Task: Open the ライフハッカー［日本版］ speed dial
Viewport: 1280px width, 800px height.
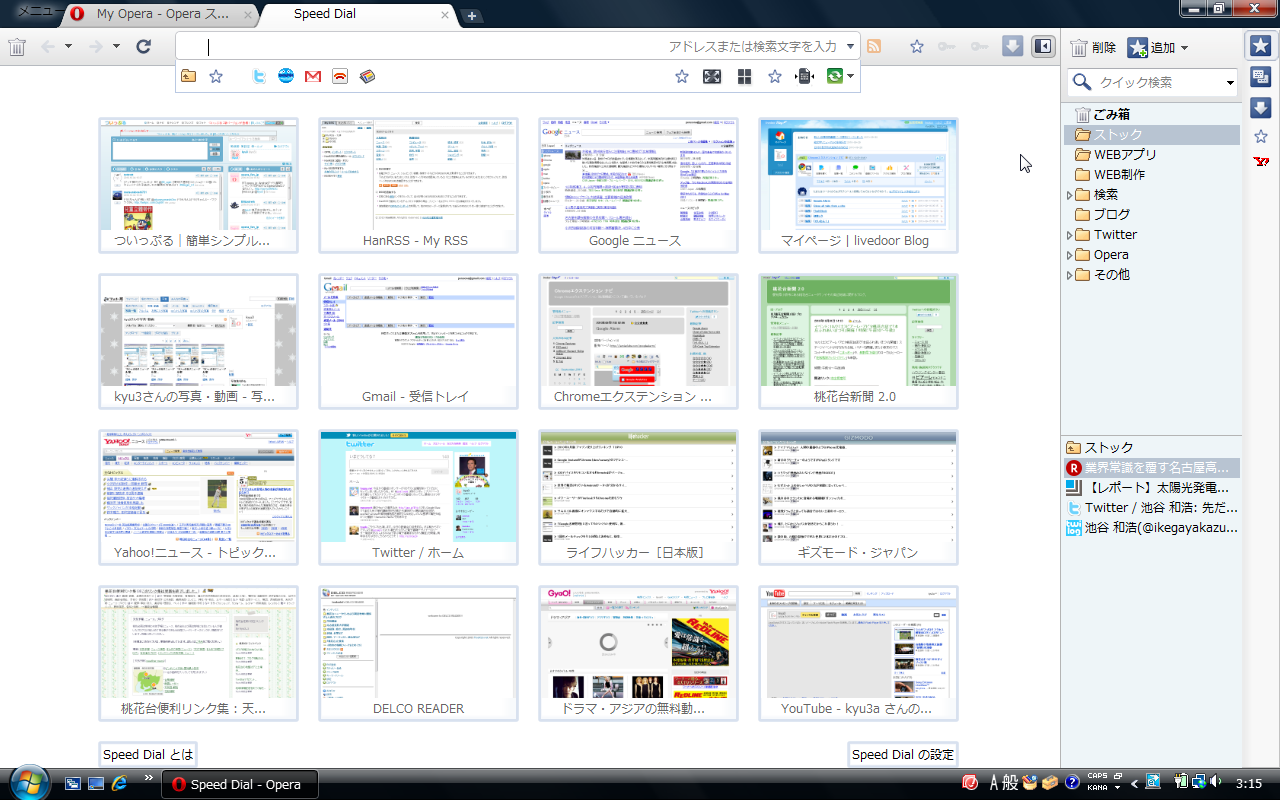Action: (x=638, y=497)
